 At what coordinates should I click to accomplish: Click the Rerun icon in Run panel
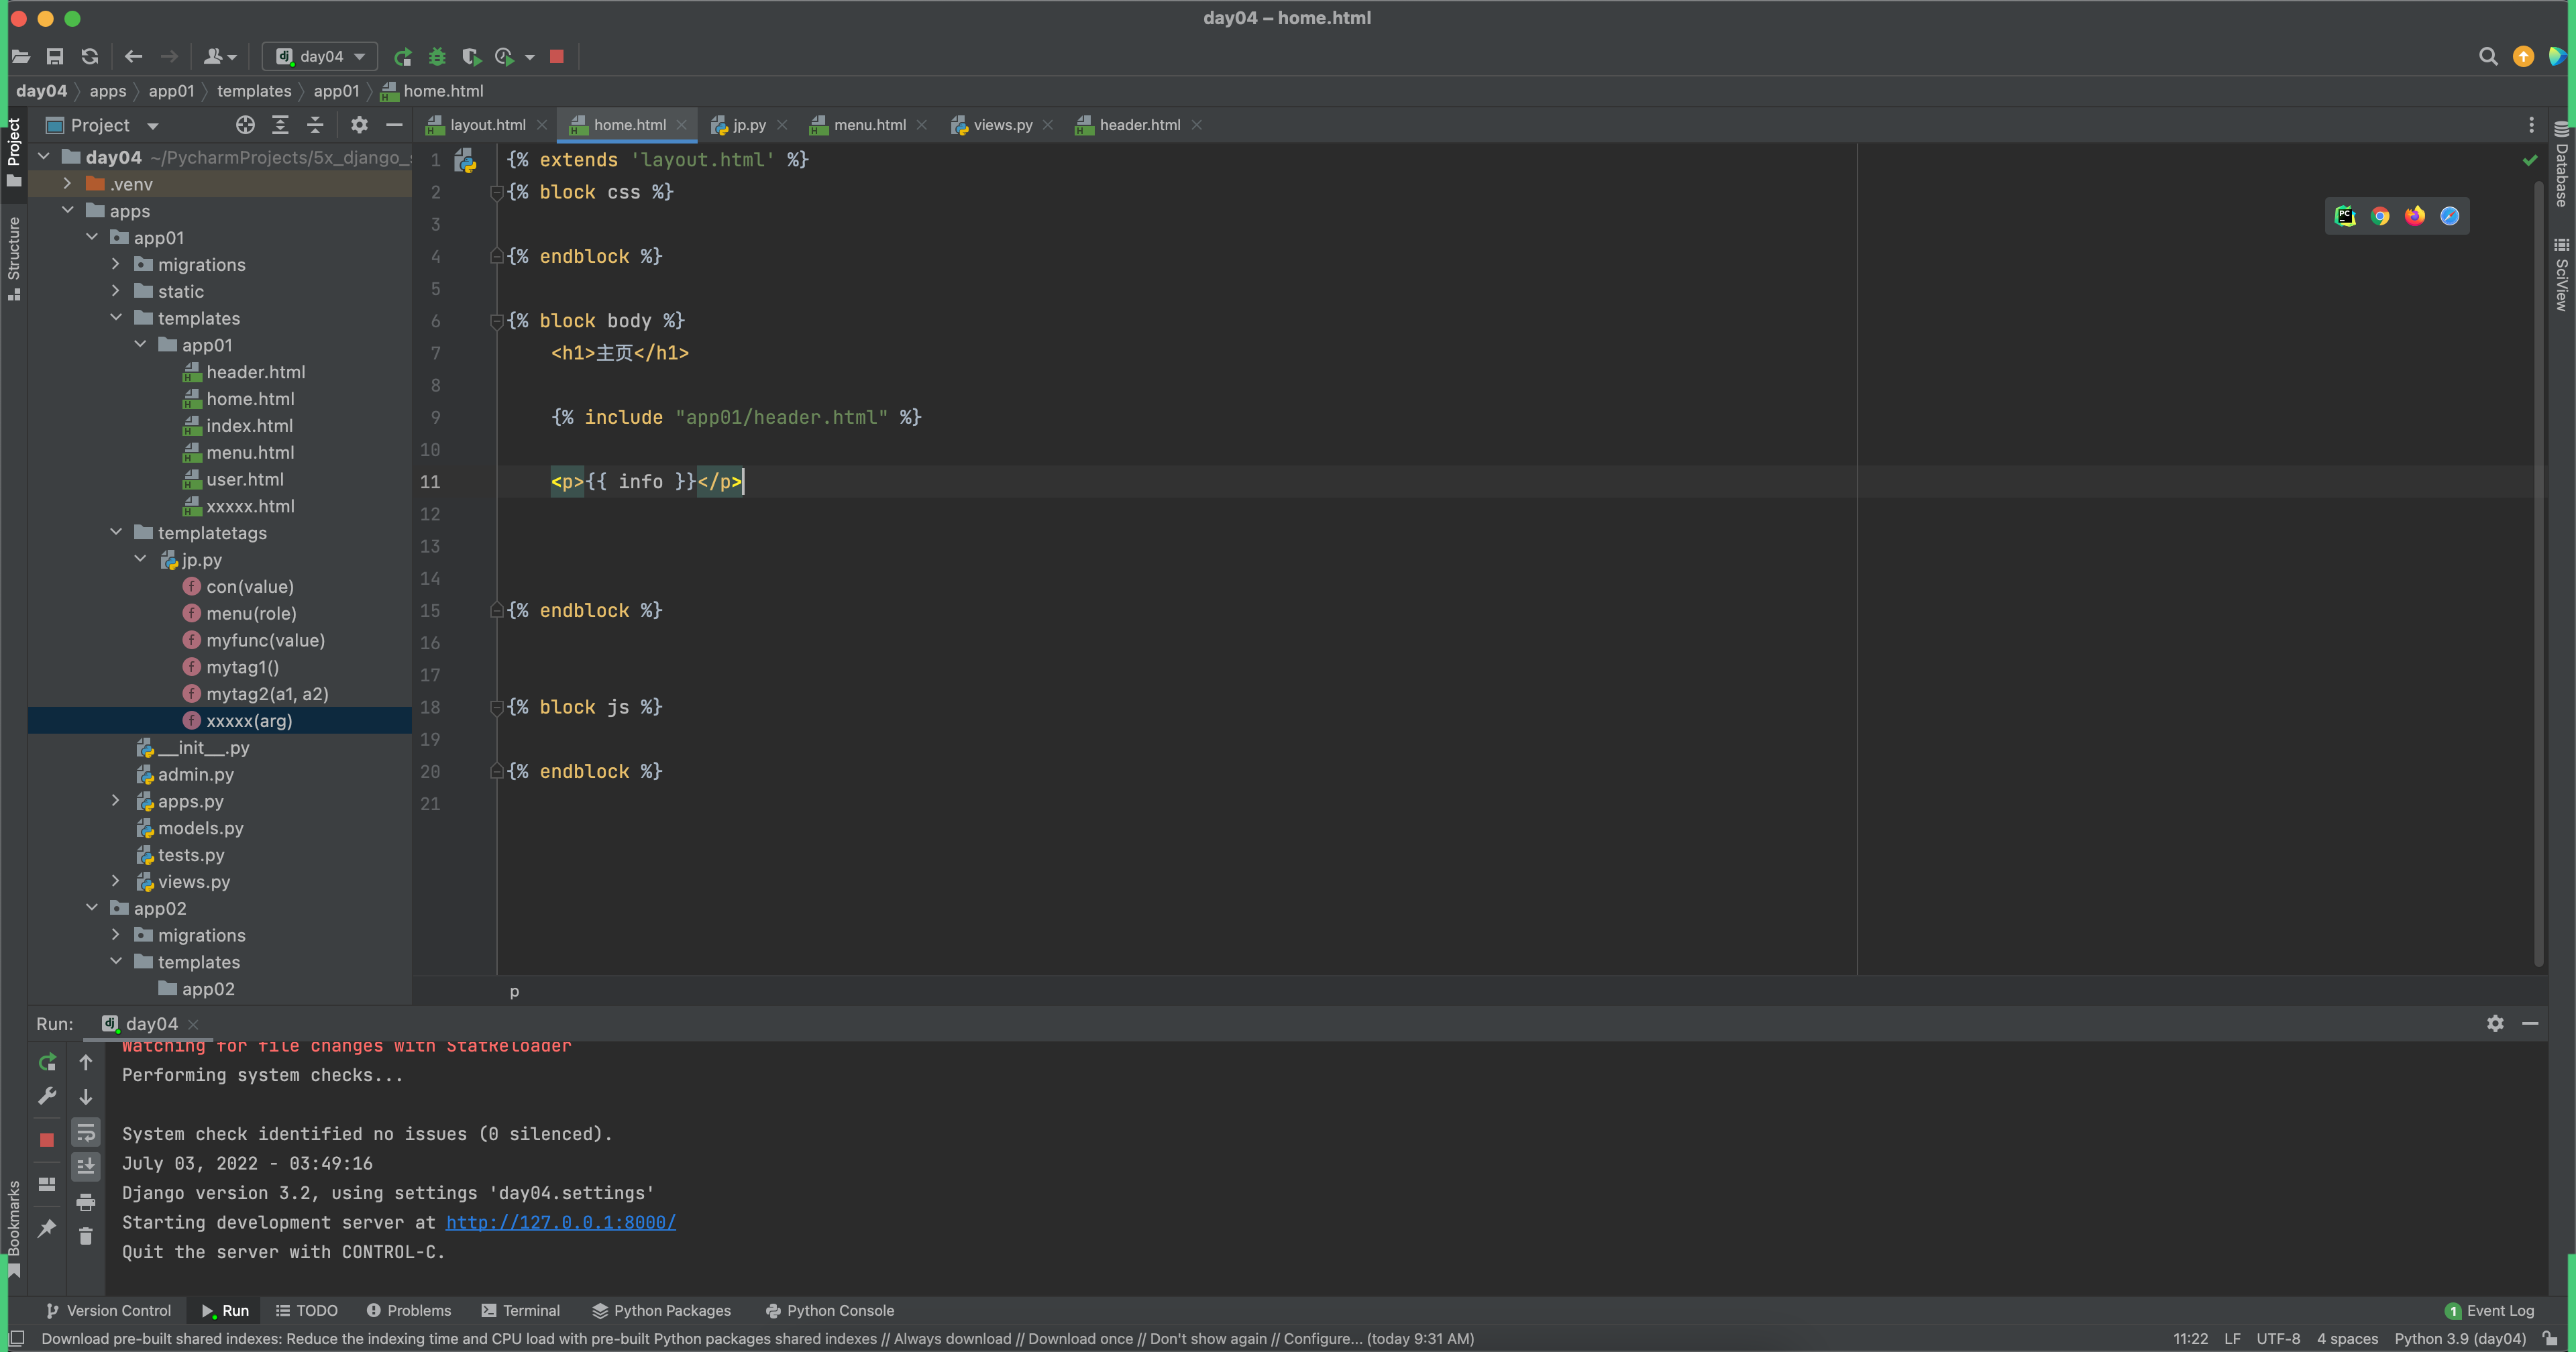pyautogui.click(x=47, y=1062)
